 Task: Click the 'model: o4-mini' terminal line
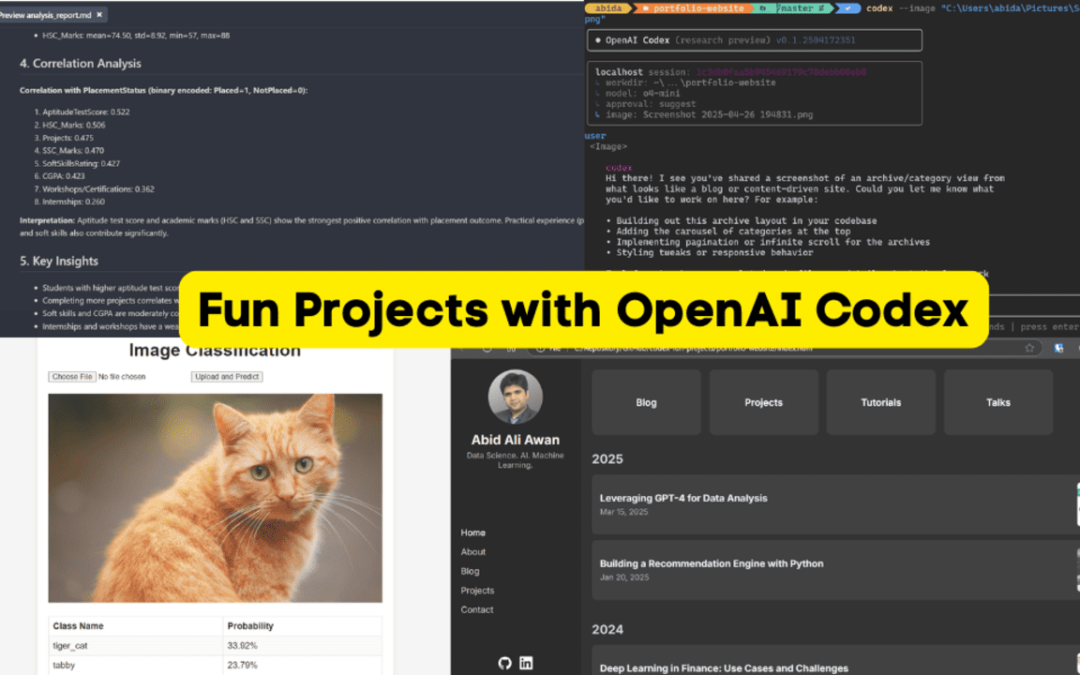(638, 93)
